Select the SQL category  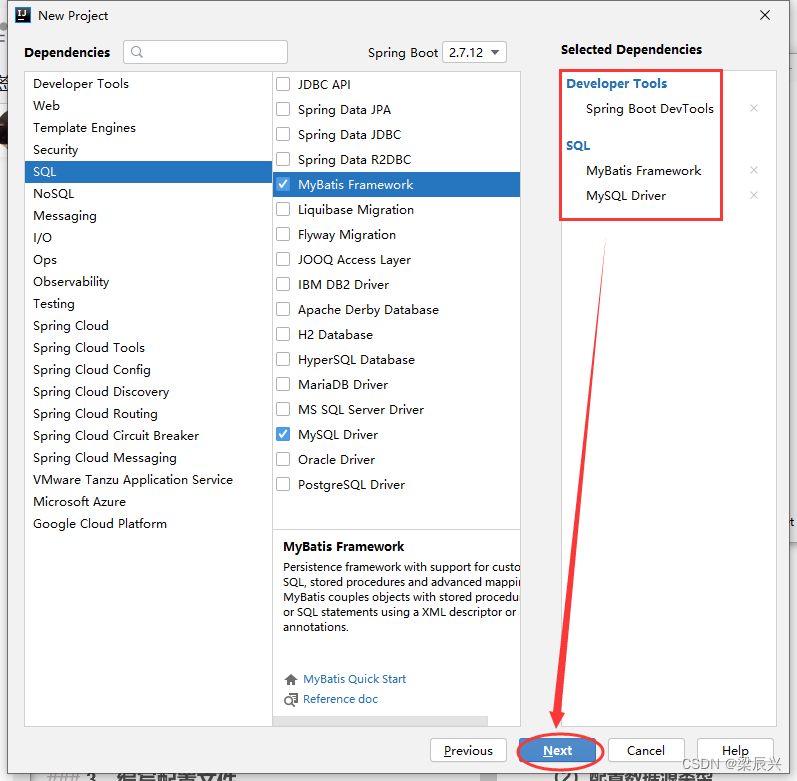tap(148, 172)
